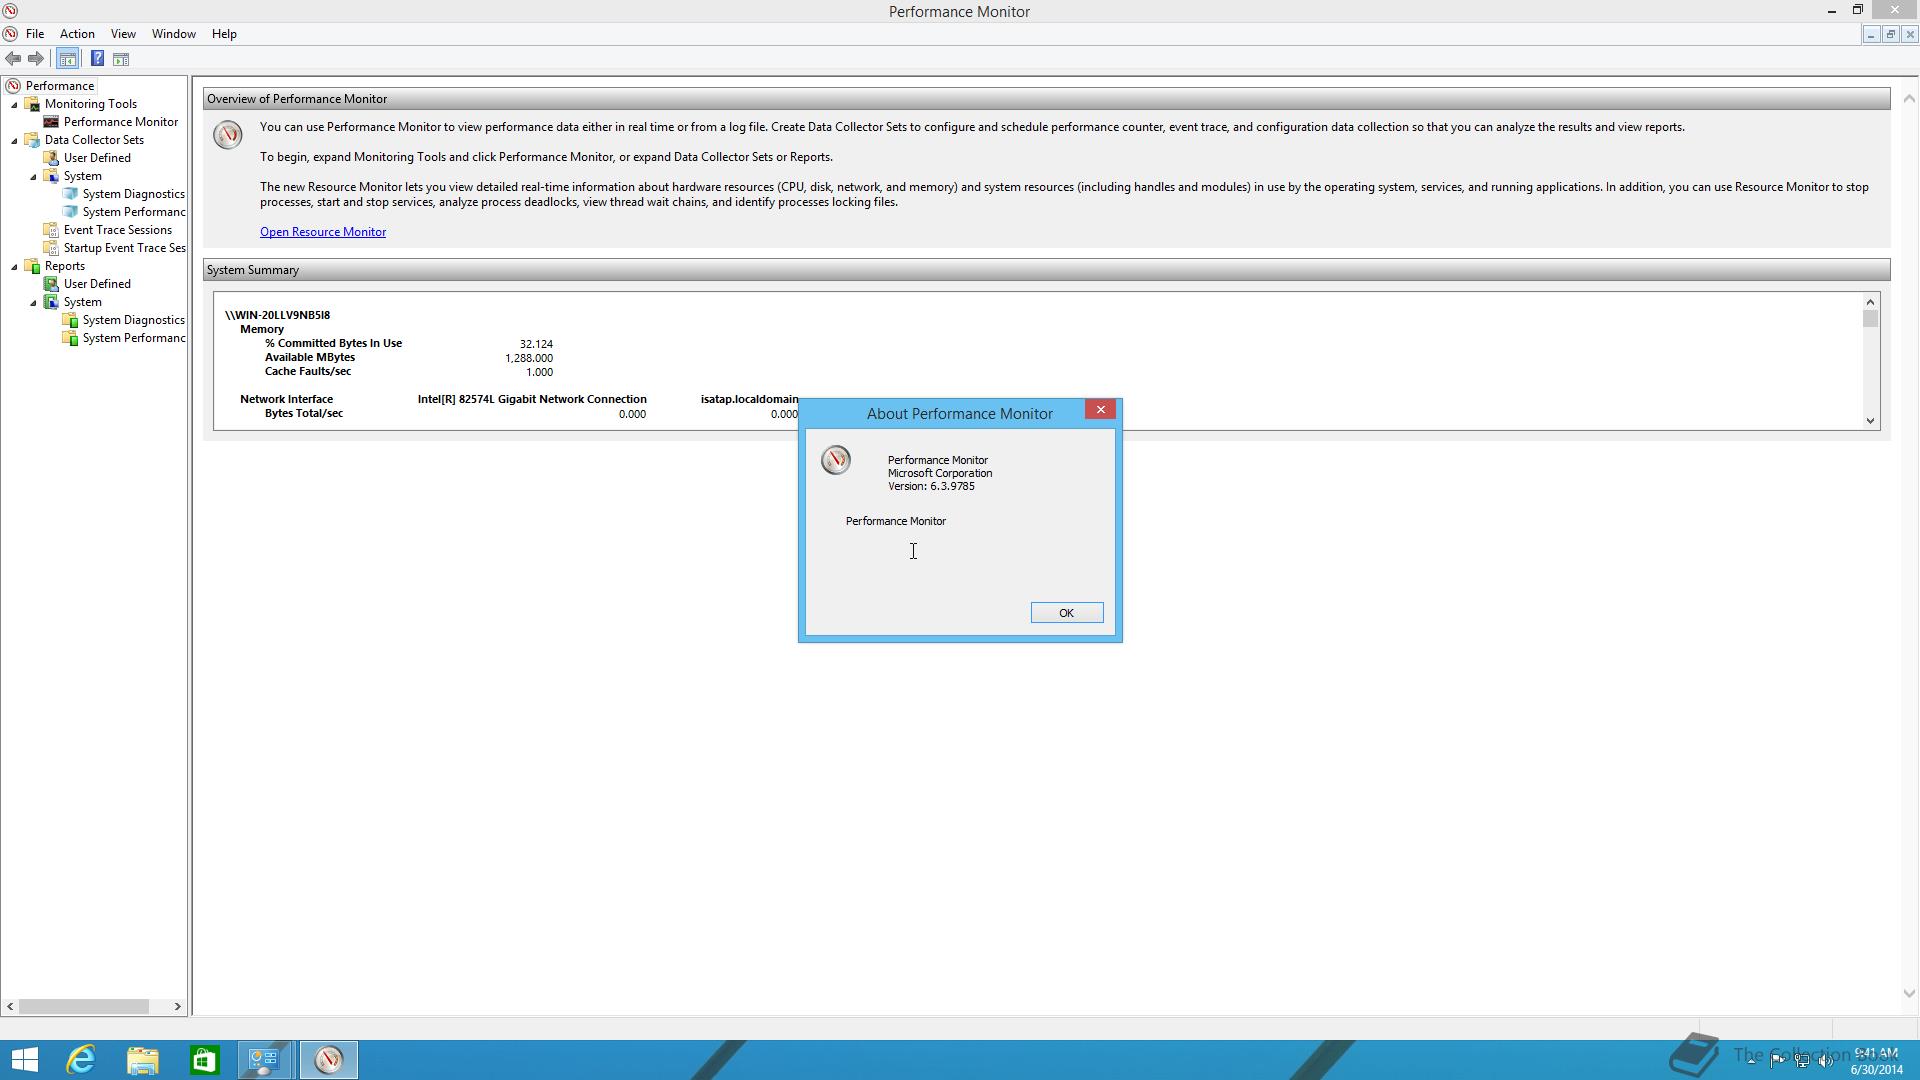Click System Performance collector set icon
The height and width of the screenshot is (1080, 1920).
pos(70,212)
